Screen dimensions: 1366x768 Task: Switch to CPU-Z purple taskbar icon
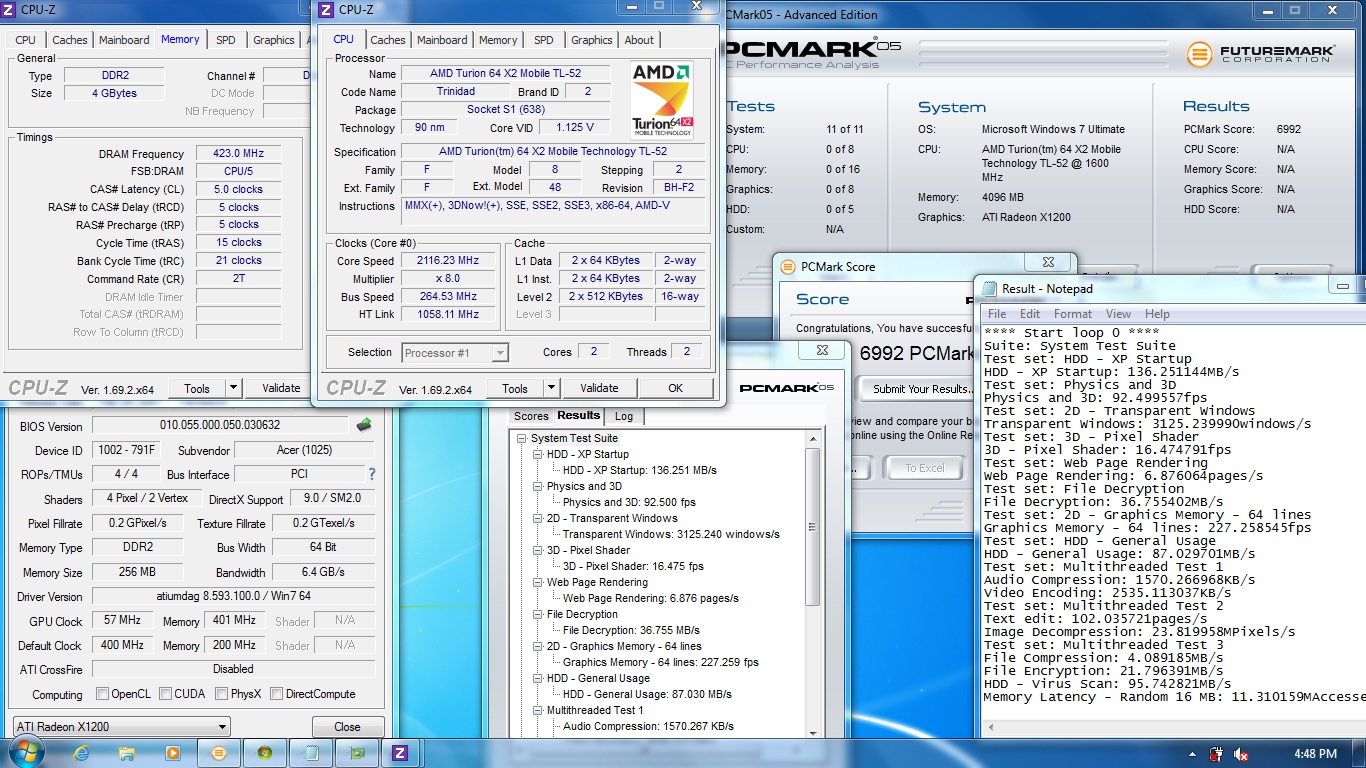(400, 753)
